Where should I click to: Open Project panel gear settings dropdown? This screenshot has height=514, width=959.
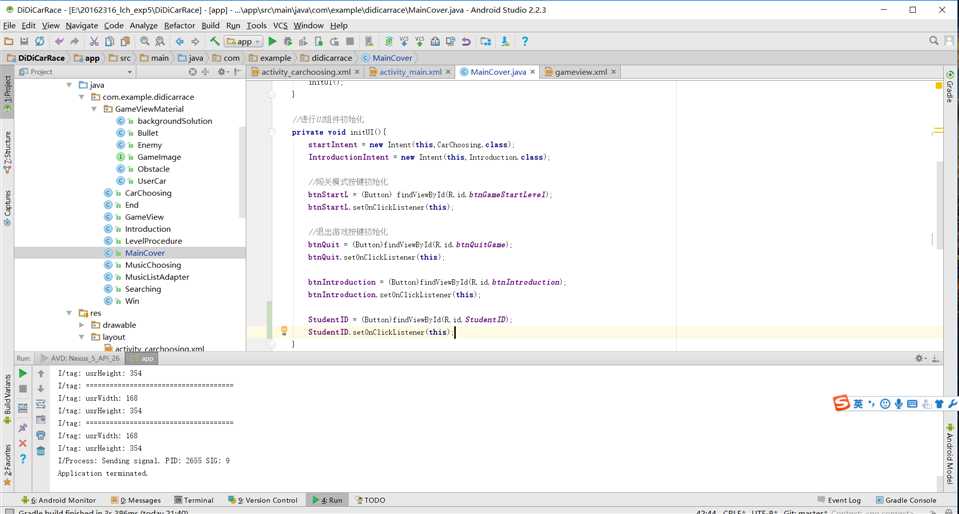(223, 72)
